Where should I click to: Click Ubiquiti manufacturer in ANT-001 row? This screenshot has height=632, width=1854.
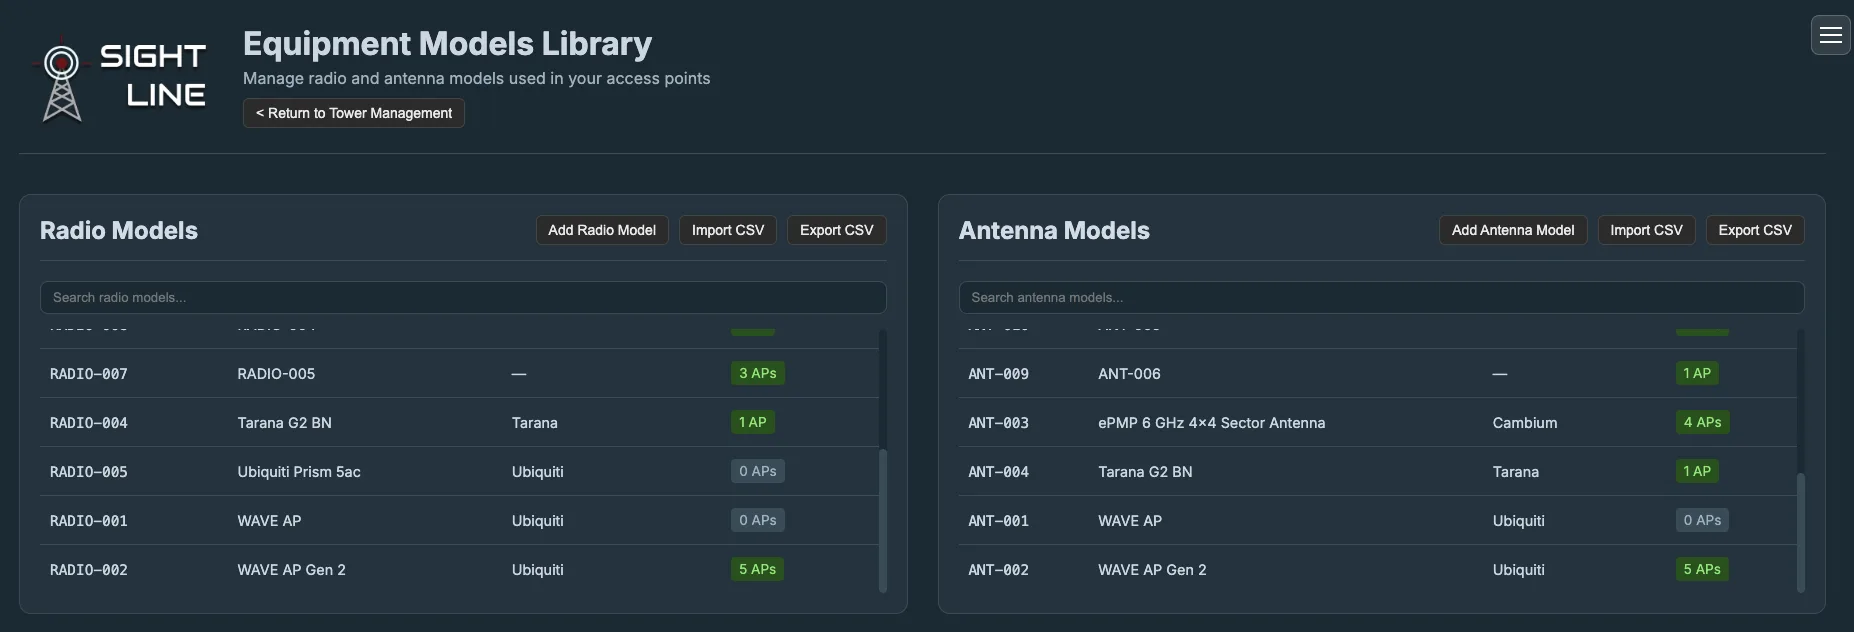[x=1519, y=521]
